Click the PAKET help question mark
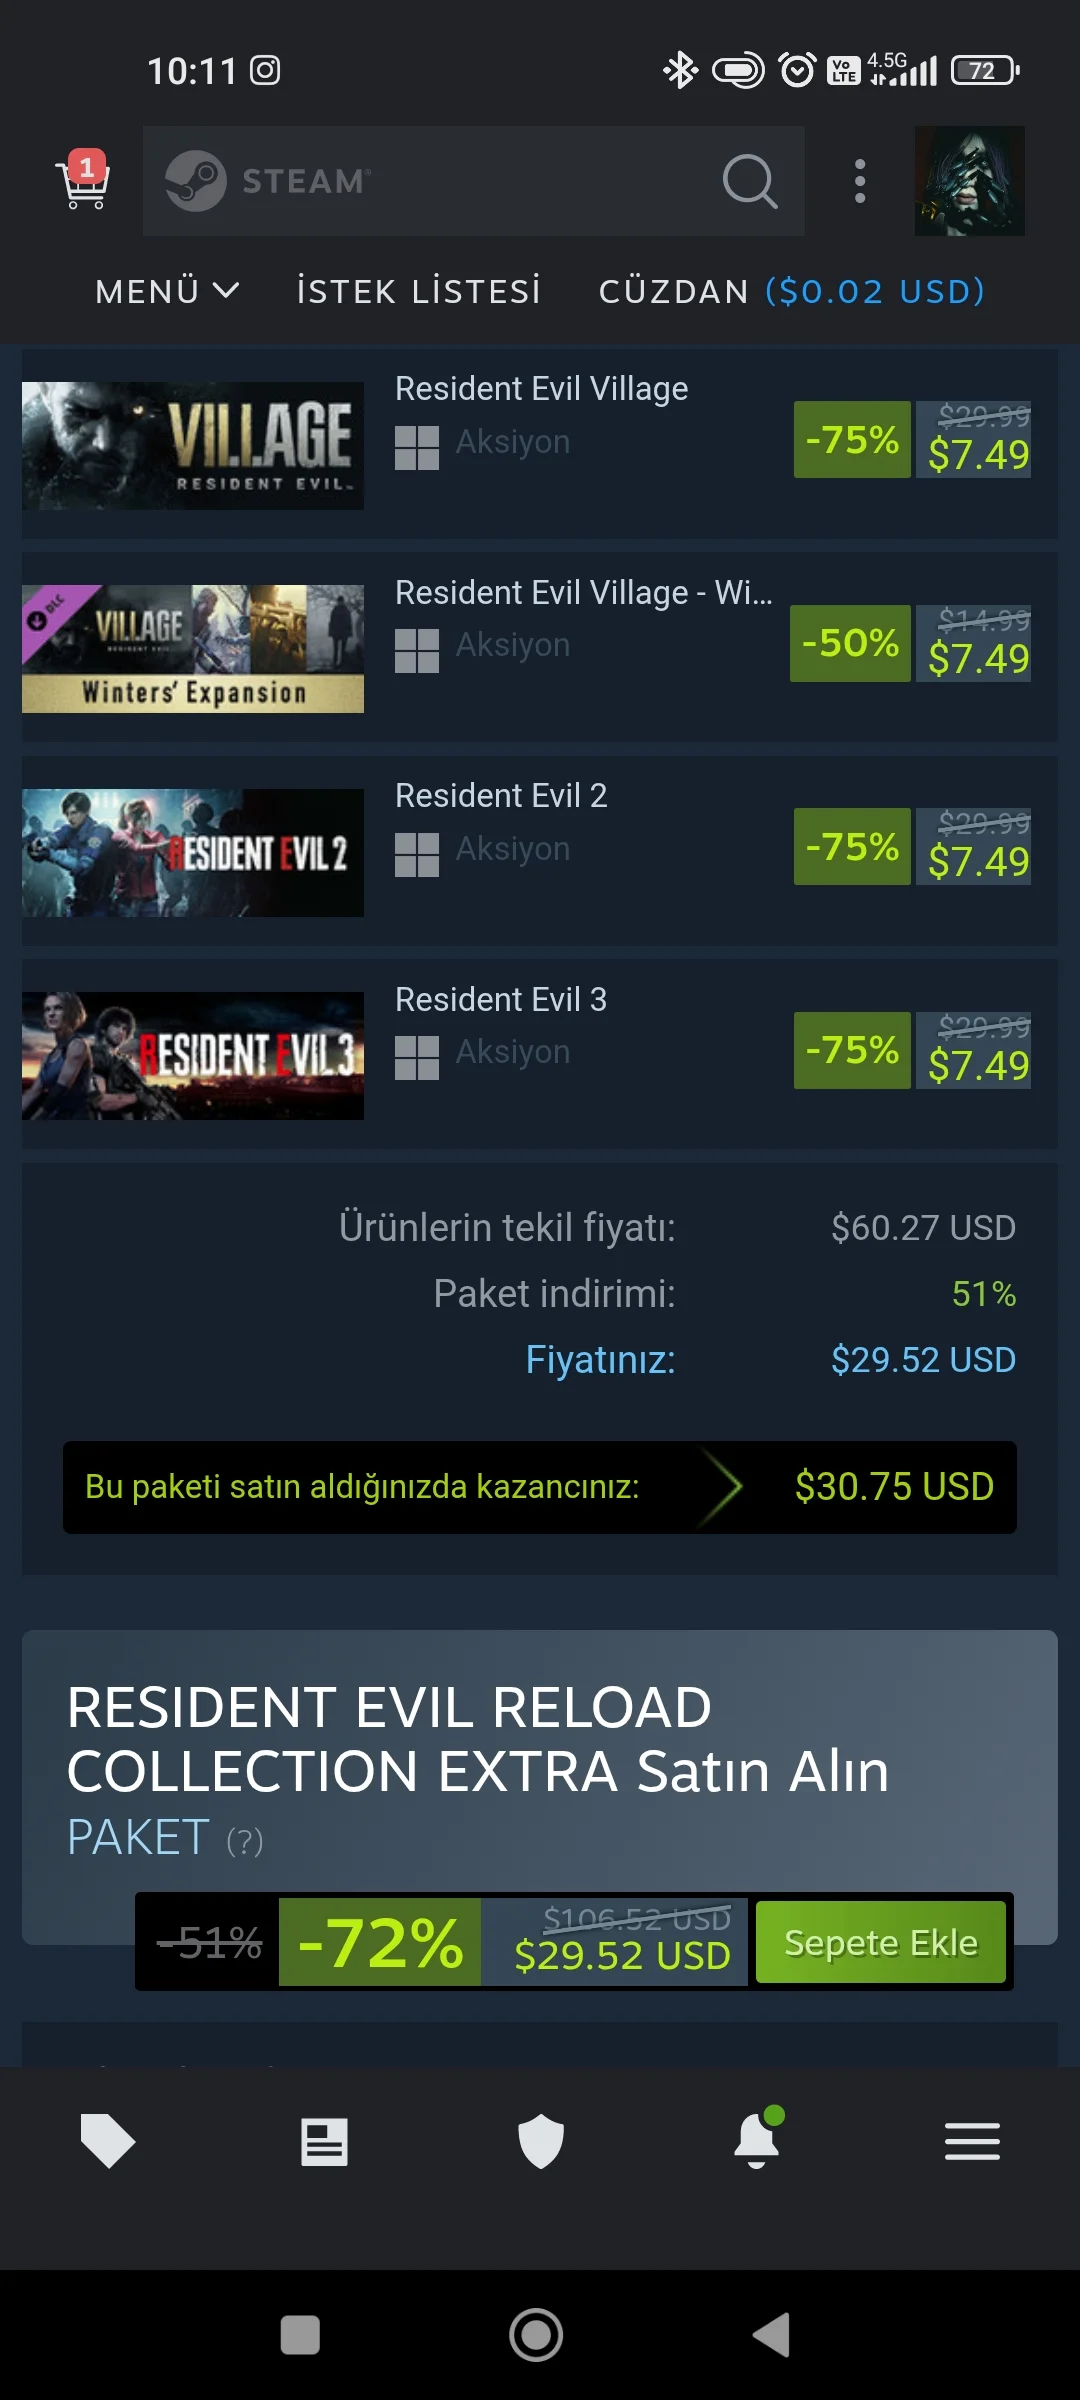Viewport: 1080px width, 2400px height. coord(245,1841)
